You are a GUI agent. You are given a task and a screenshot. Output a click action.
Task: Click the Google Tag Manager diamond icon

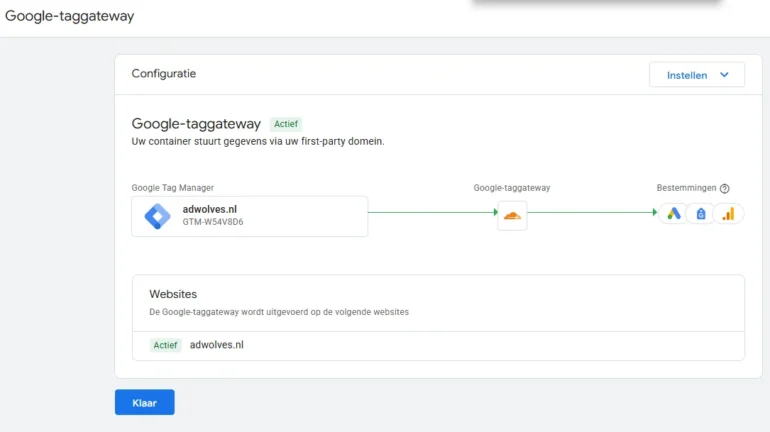[x=157, y=216]
